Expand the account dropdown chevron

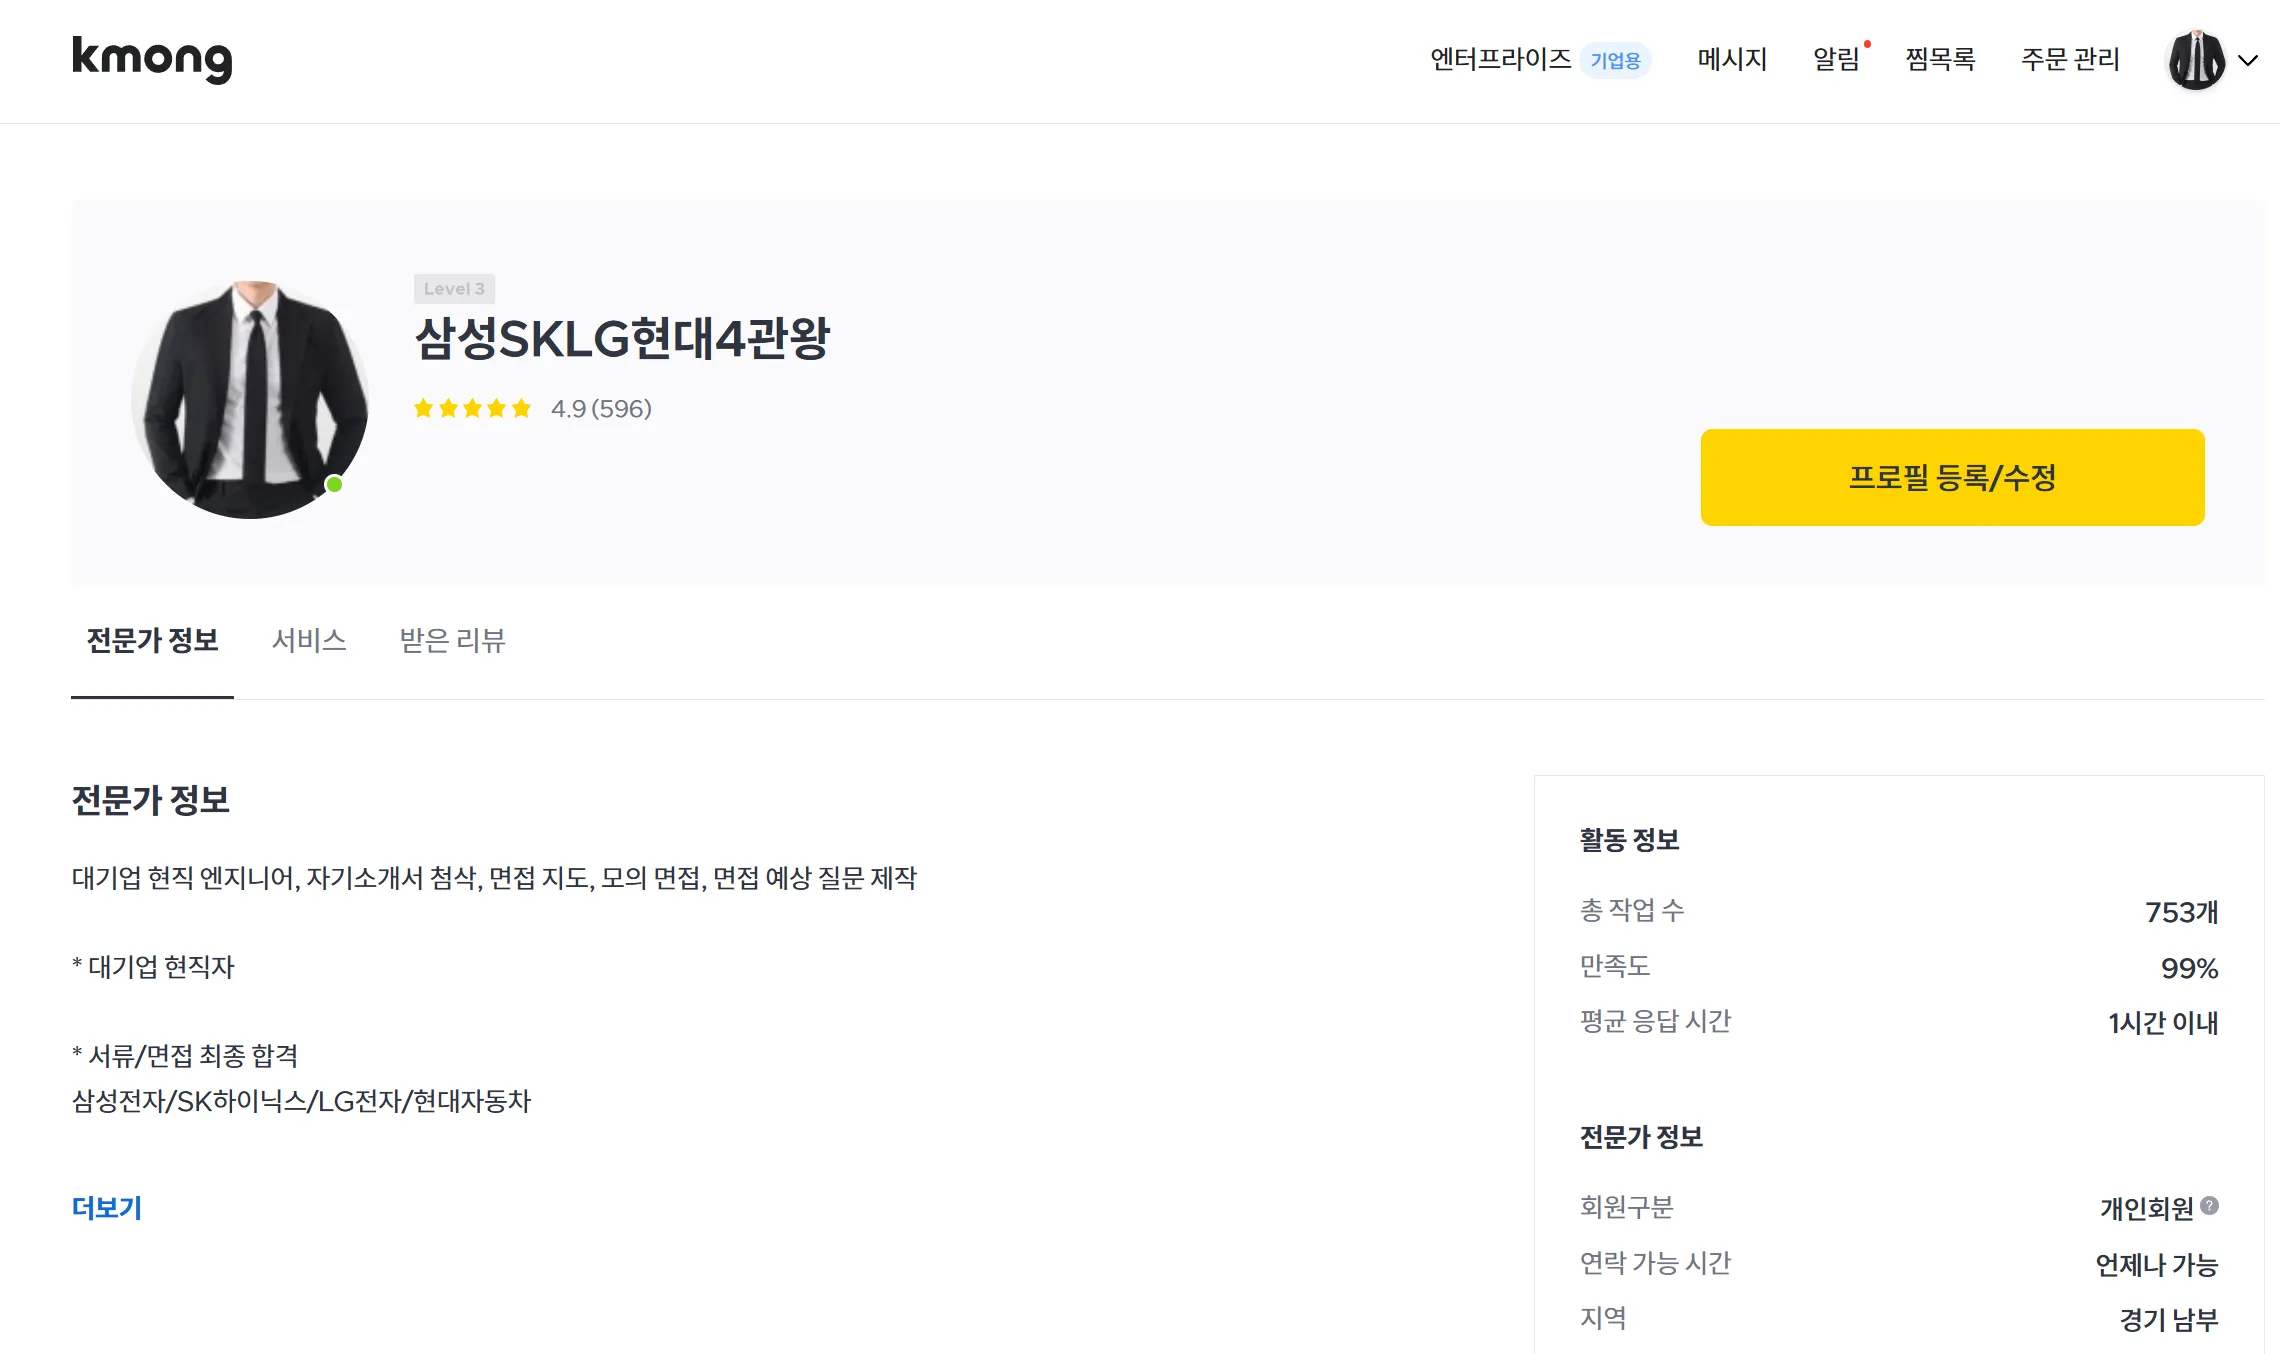2248,61
